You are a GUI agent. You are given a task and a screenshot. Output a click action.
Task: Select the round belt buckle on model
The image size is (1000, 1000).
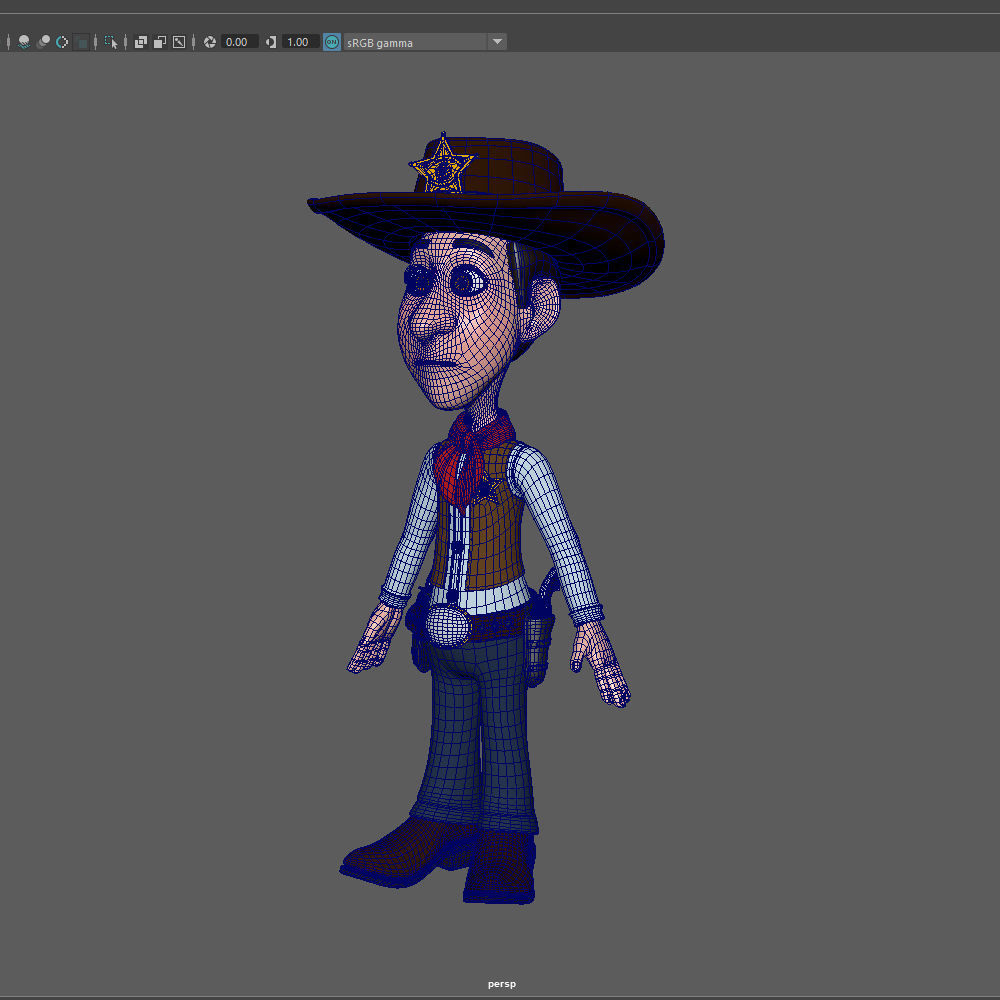point(448,625)
